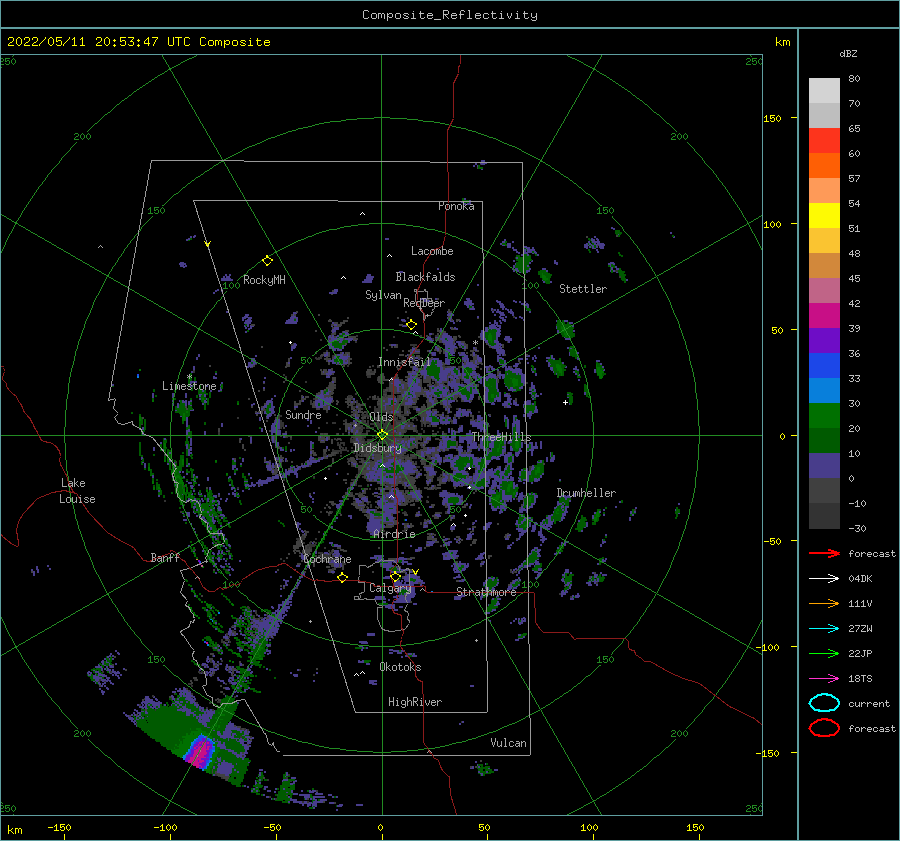Image resolution: width=900 pixels, height=841 pixels.
Task: Click the dBZ legend heading
Action: point(848,54)
